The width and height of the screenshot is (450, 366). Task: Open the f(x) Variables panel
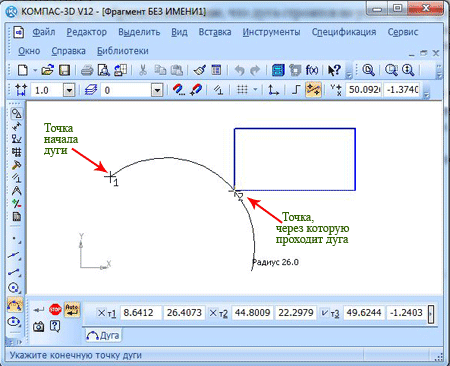(312, 70)
